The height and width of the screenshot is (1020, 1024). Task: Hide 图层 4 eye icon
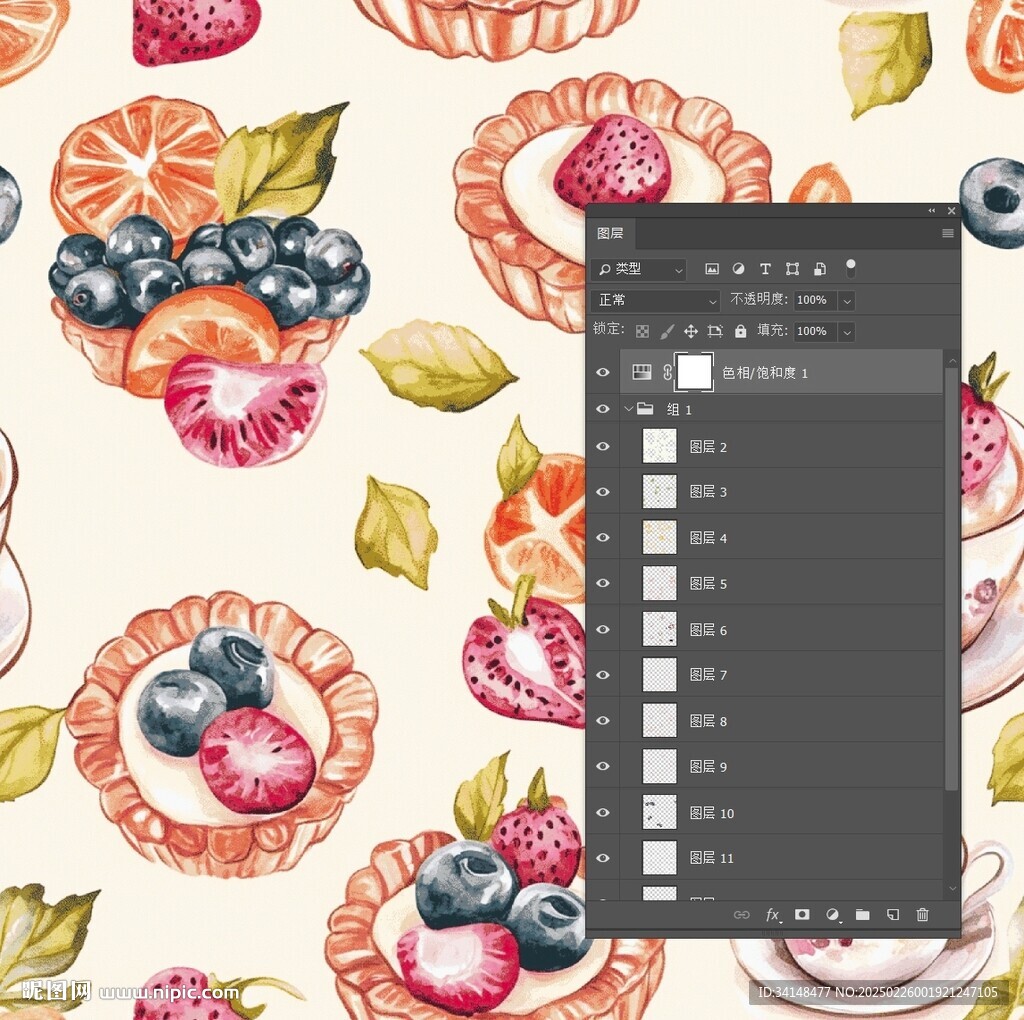coord(602,537)
